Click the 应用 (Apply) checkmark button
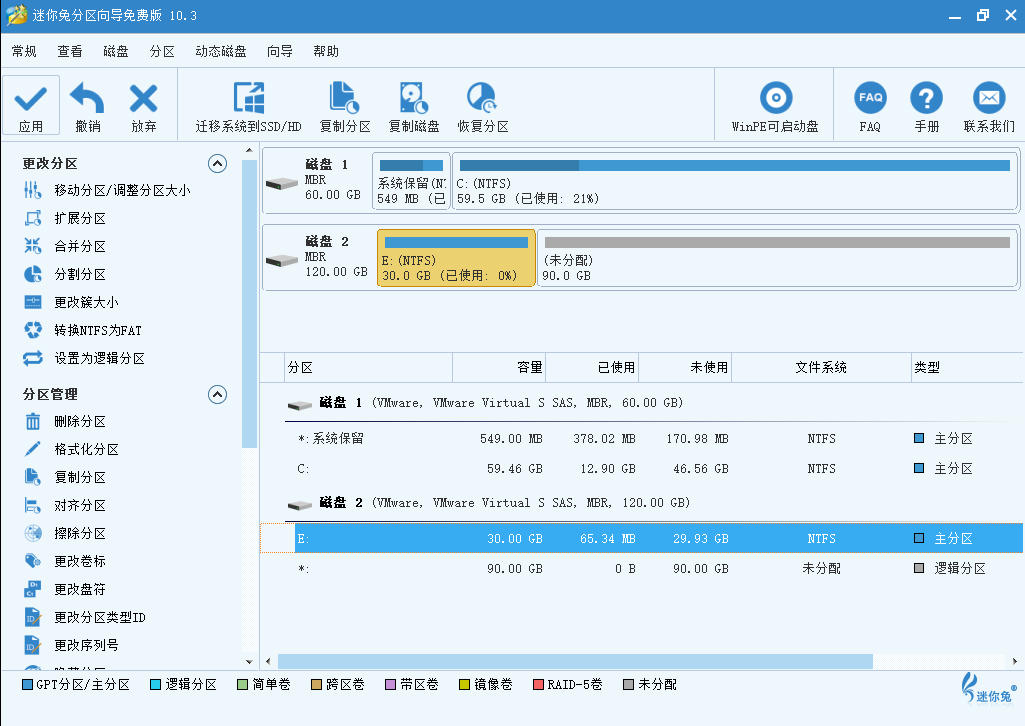The image size is (1025, 726). (x=31, y=105)
